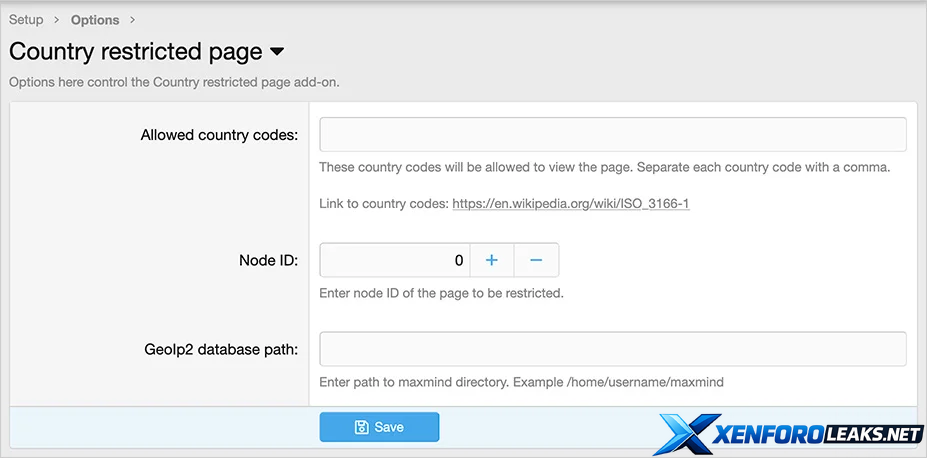Click the Node ID label
The width and height of the screenshot is (927, 458).
pyautogui.click(x=268, y=260)
